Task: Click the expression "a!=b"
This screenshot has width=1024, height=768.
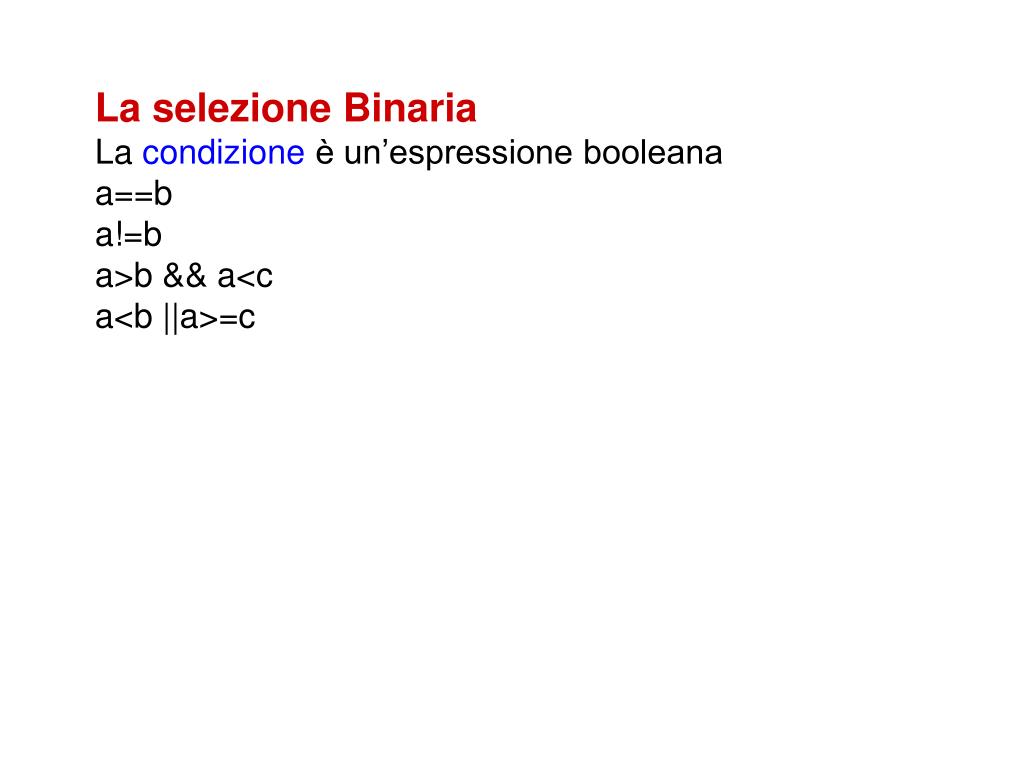Action: (x=129, y=235)
